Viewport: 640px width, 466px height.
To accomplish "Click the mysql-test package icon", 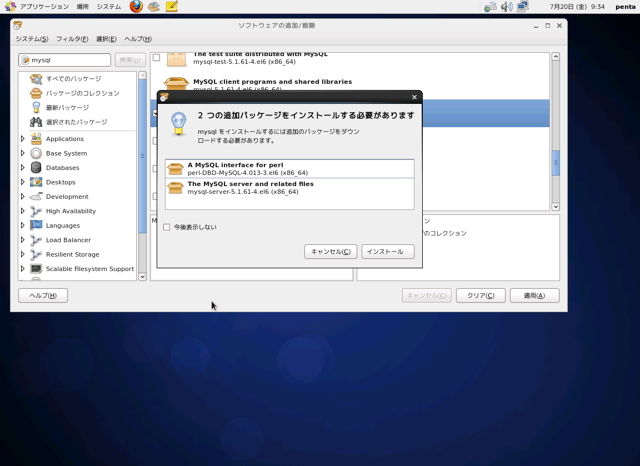I will pyautogui.click(x=176, y=59).
